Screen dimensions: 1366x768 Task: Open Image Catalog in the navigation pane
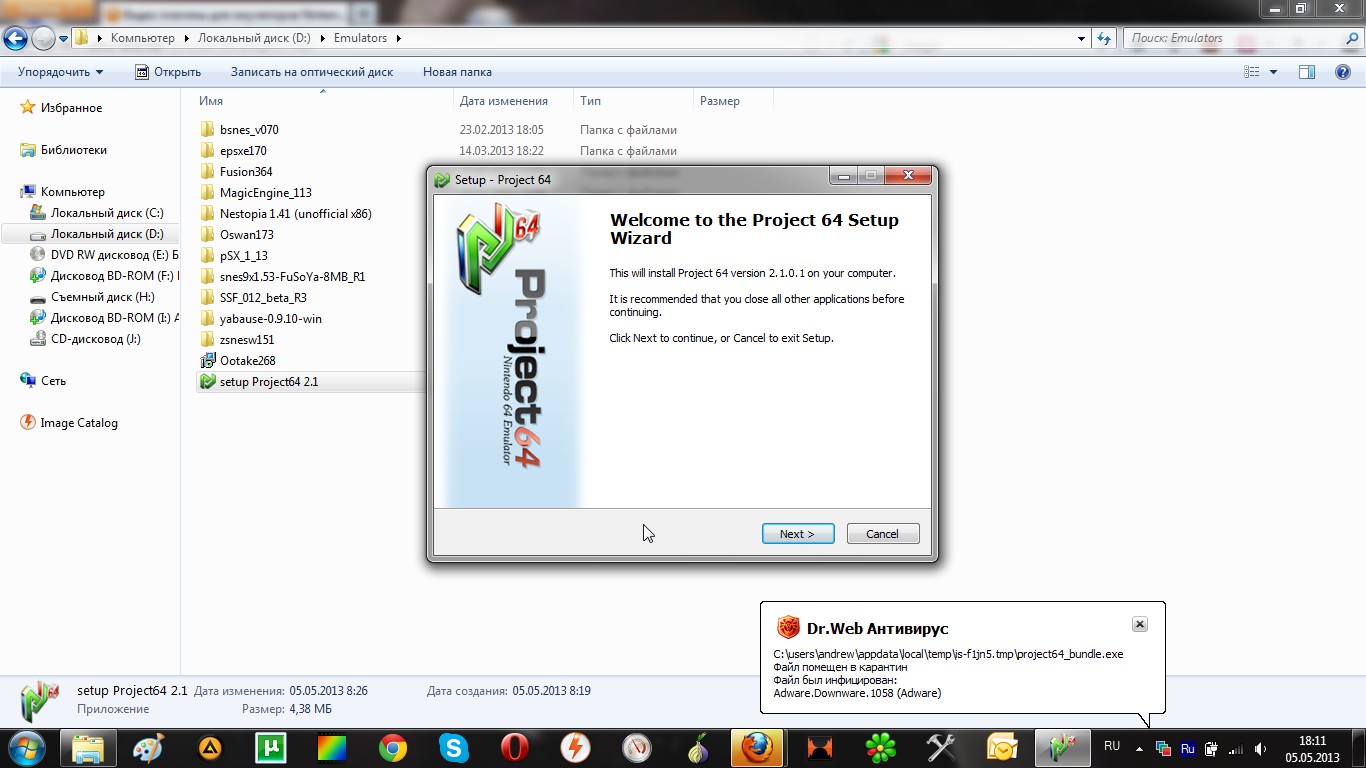[x=79, y=423]
